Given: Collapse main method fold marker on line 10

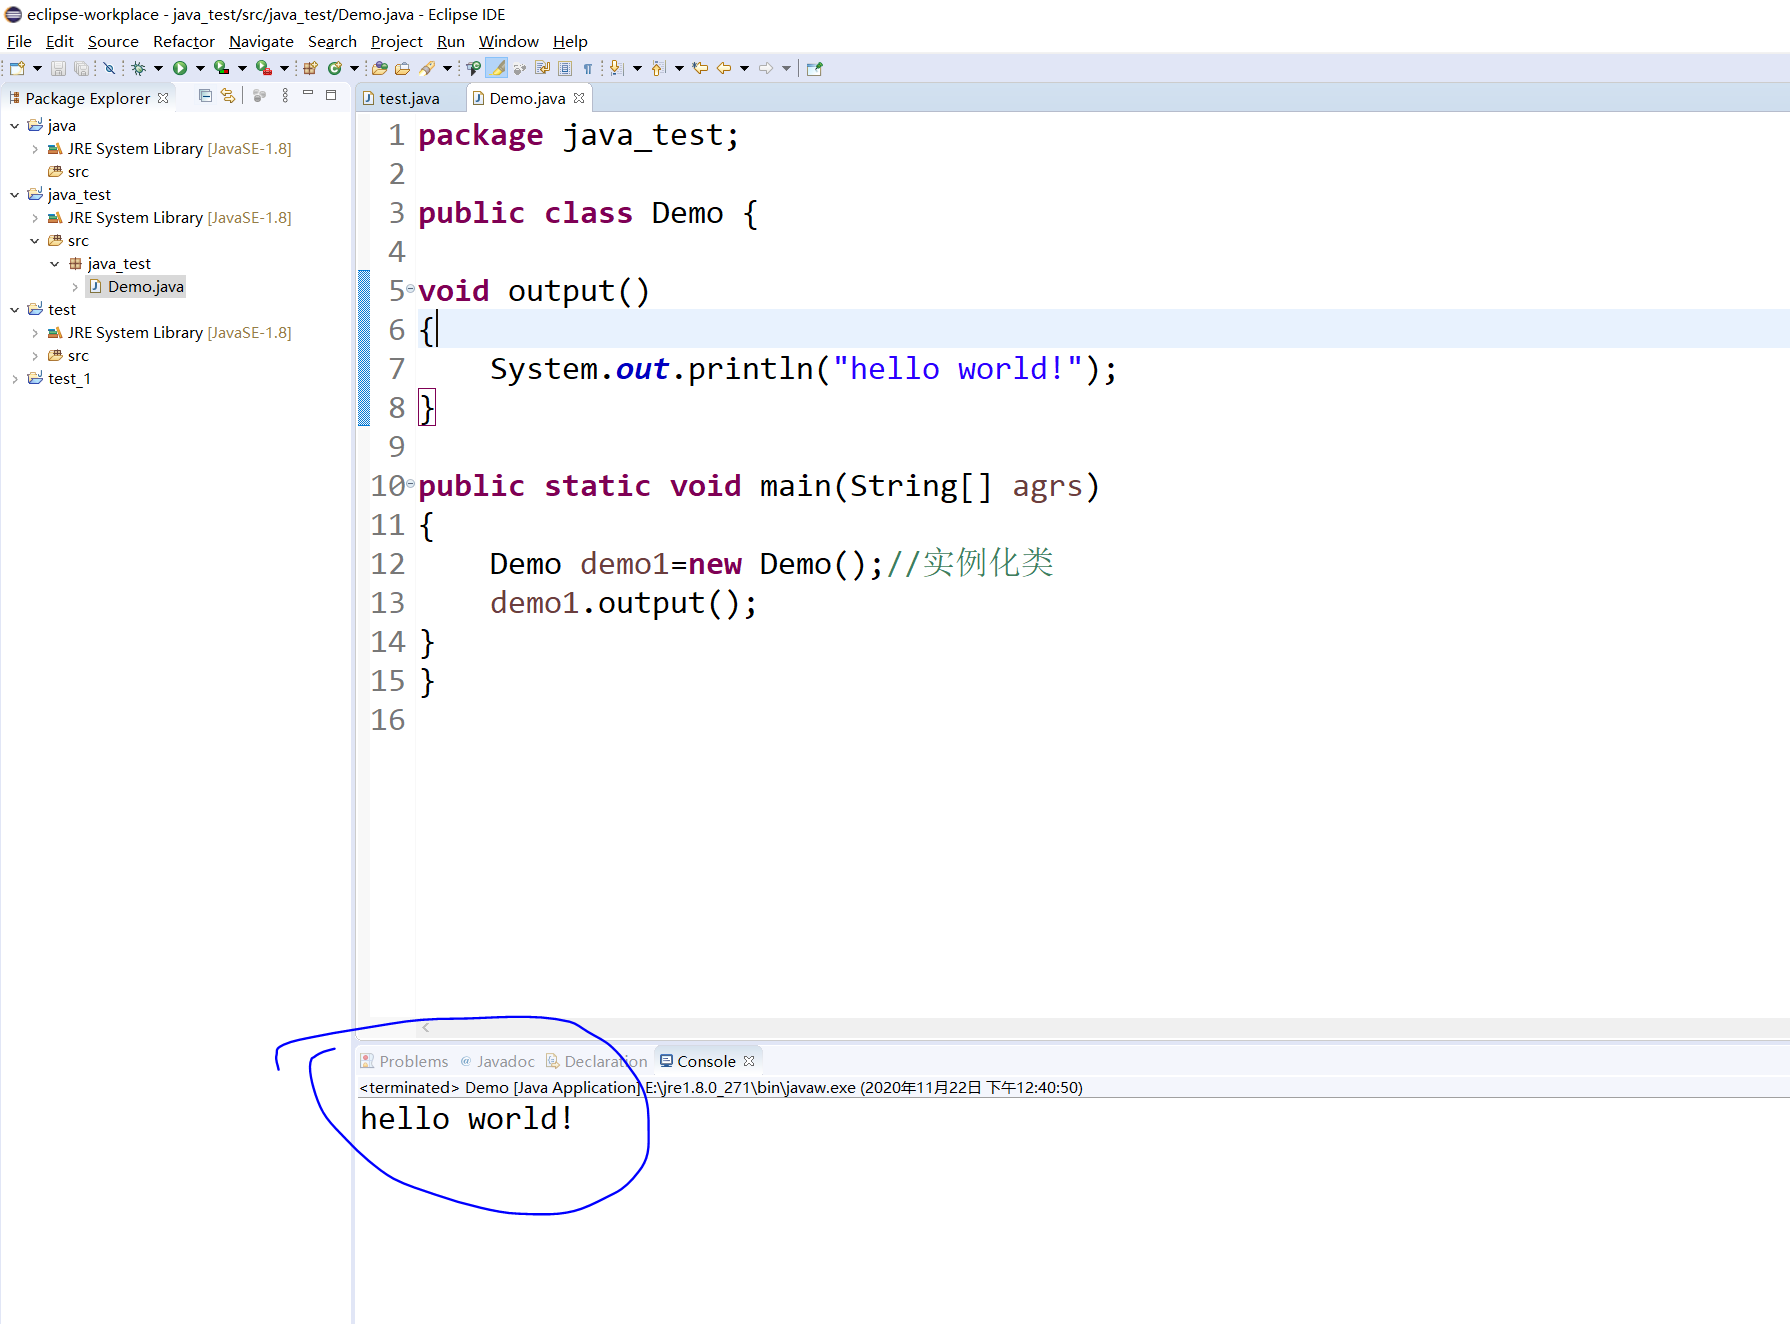Looking at the screenshot, I should coord(410,484).
